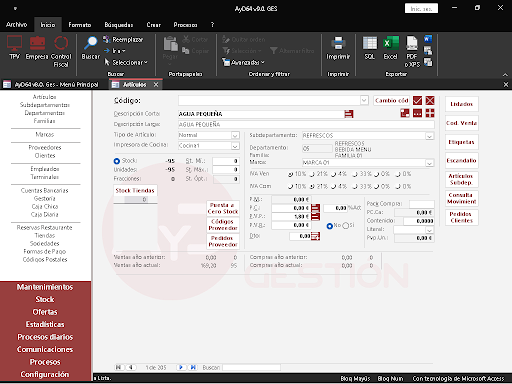This screenshot has height=384, width=512.
Task: Click Reemplazar in the Buscar group
Action: 123,40
